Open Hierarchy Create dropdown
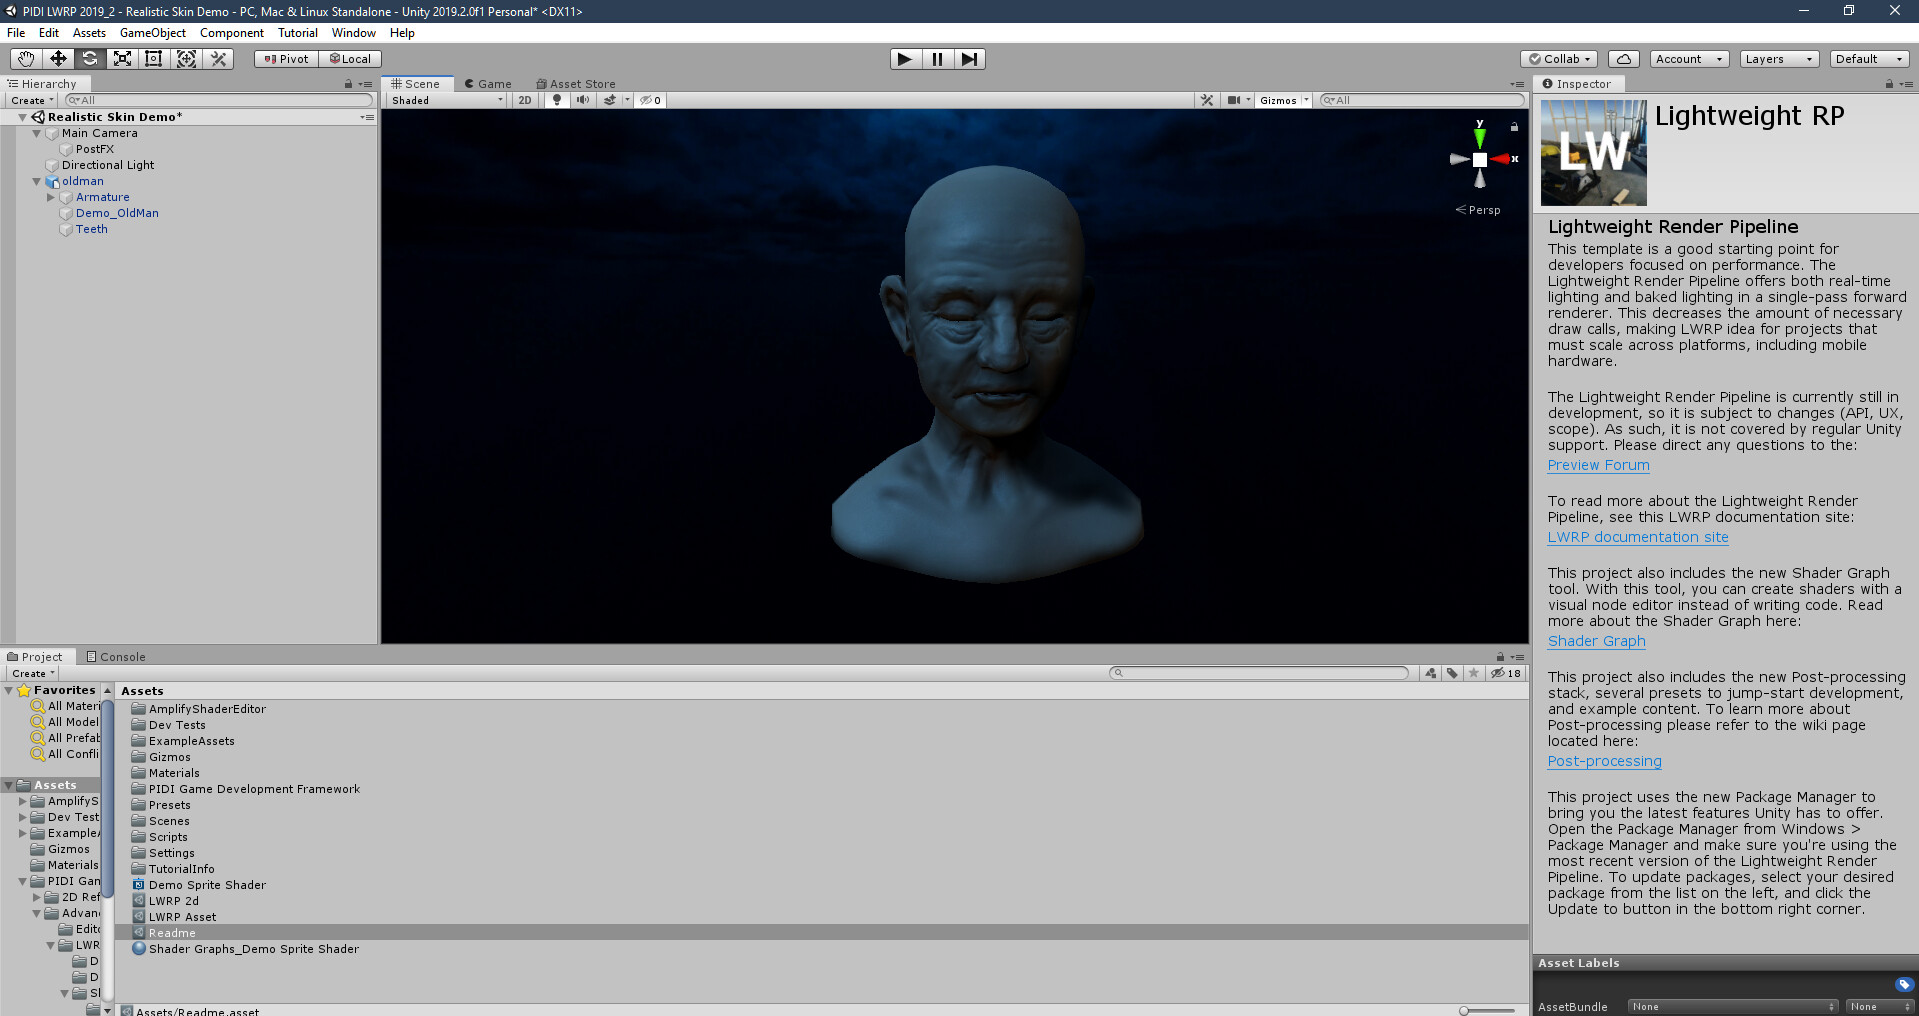Image resolution: width=1919 pixels, height=1016 pixels. point(32,100)
